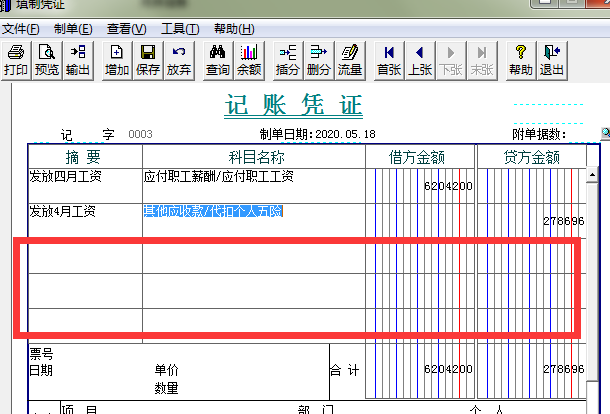Exit using the 退出 icon
Viewport: 610px width, 414px height.
coord(552,61)
